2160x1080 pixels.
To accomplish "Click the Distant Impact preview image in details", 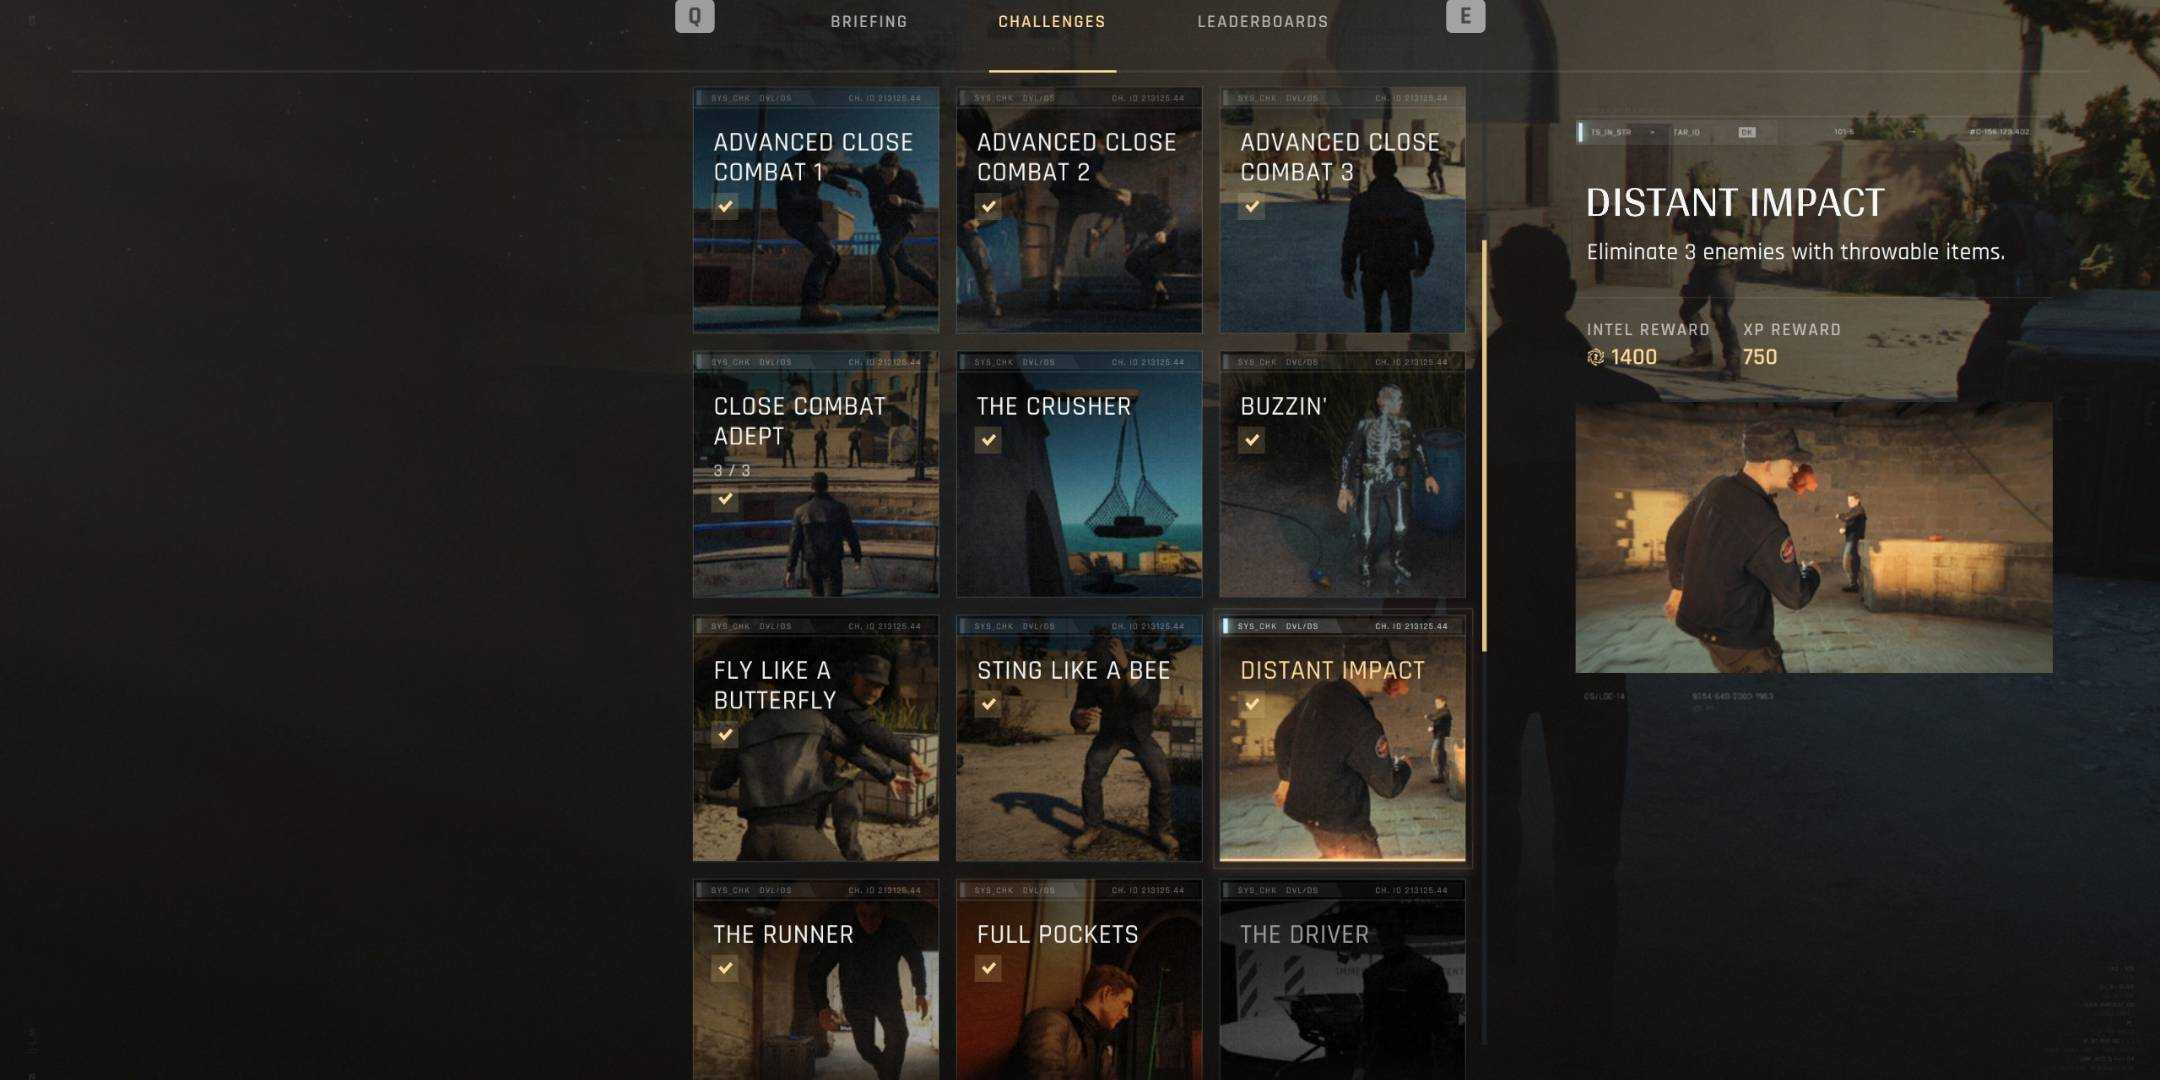I will pos(1814,538).
